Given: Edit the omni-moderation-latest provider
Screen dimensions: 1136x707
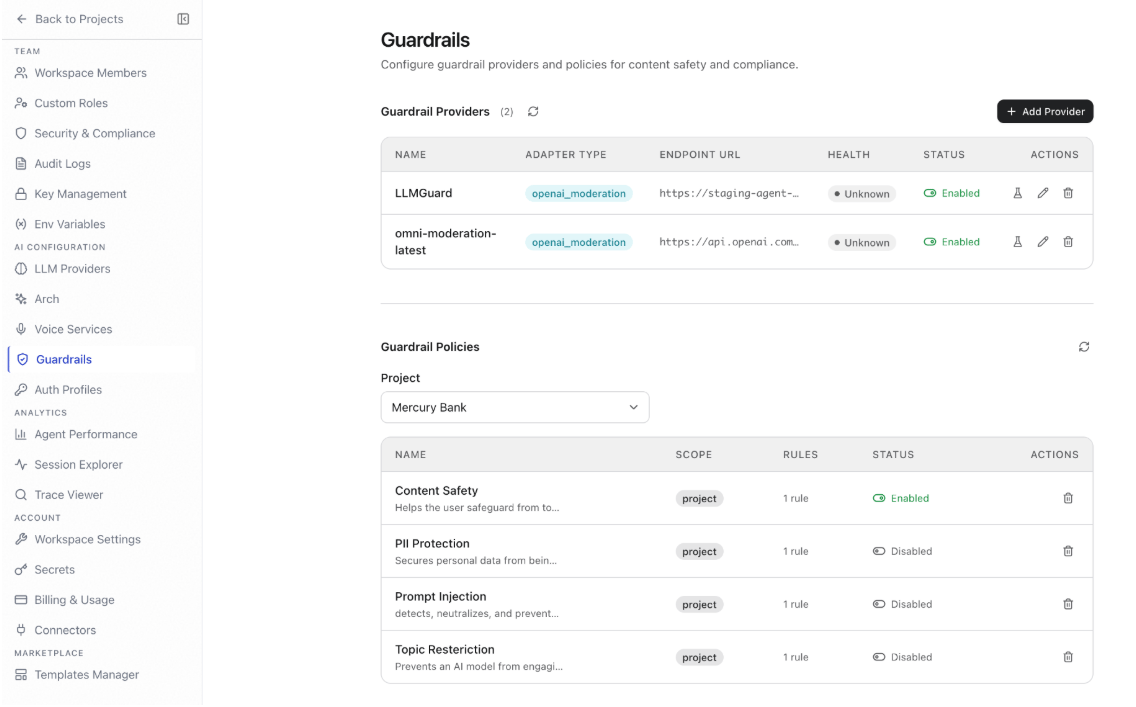Looking at the screenshot, I should coord(1043,242).
